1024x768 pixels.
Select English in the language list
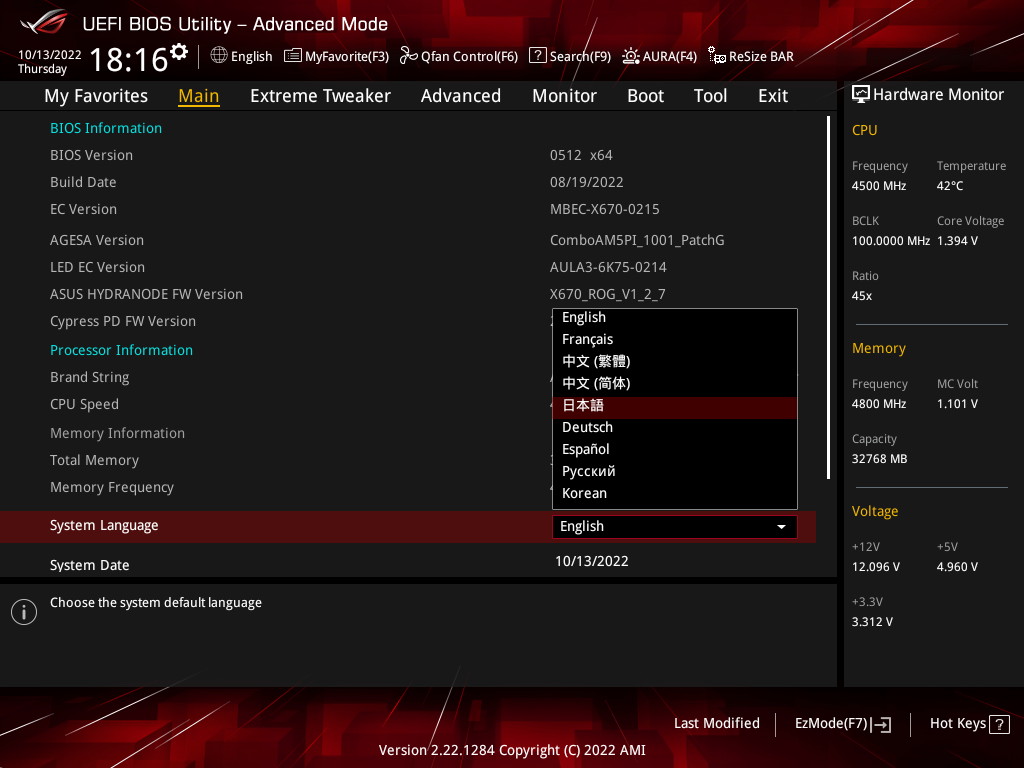click(675, 317)
